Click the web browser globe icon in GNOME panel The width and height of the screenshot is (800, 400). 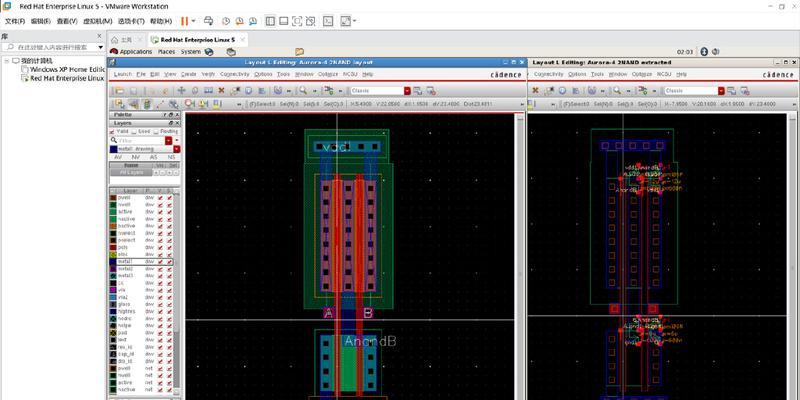click(209, 52)
